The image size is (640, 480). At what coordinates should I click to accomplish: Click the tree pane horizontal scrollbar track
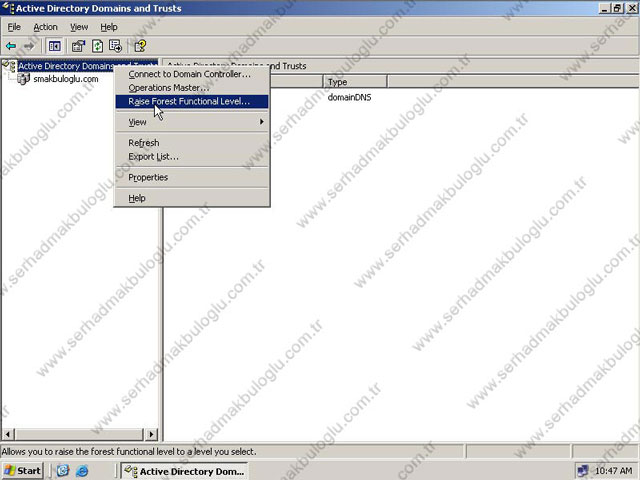pos(79,434)
